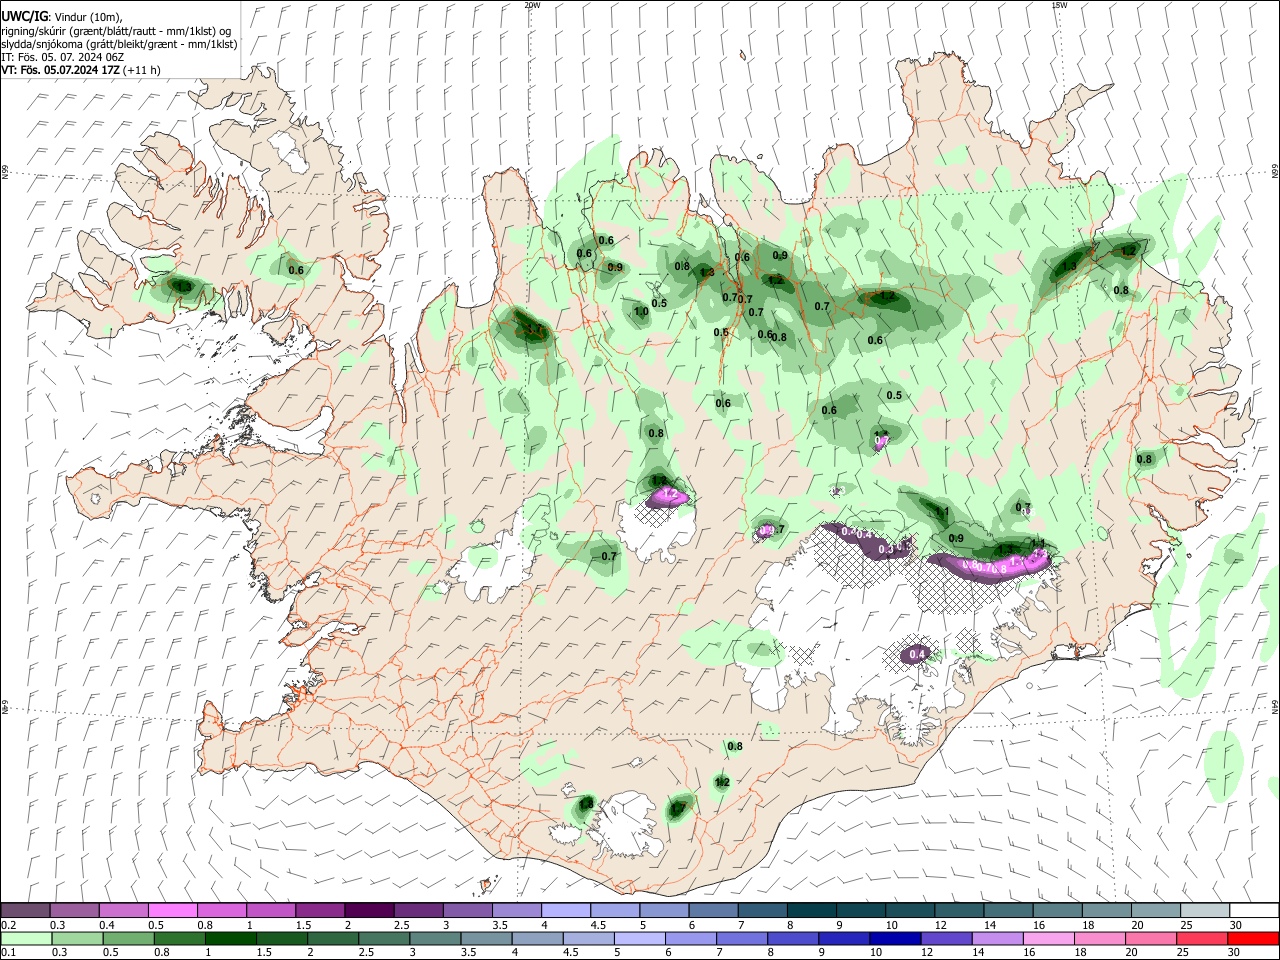Click the 0.1 pale green rain scale swatch

26,938
